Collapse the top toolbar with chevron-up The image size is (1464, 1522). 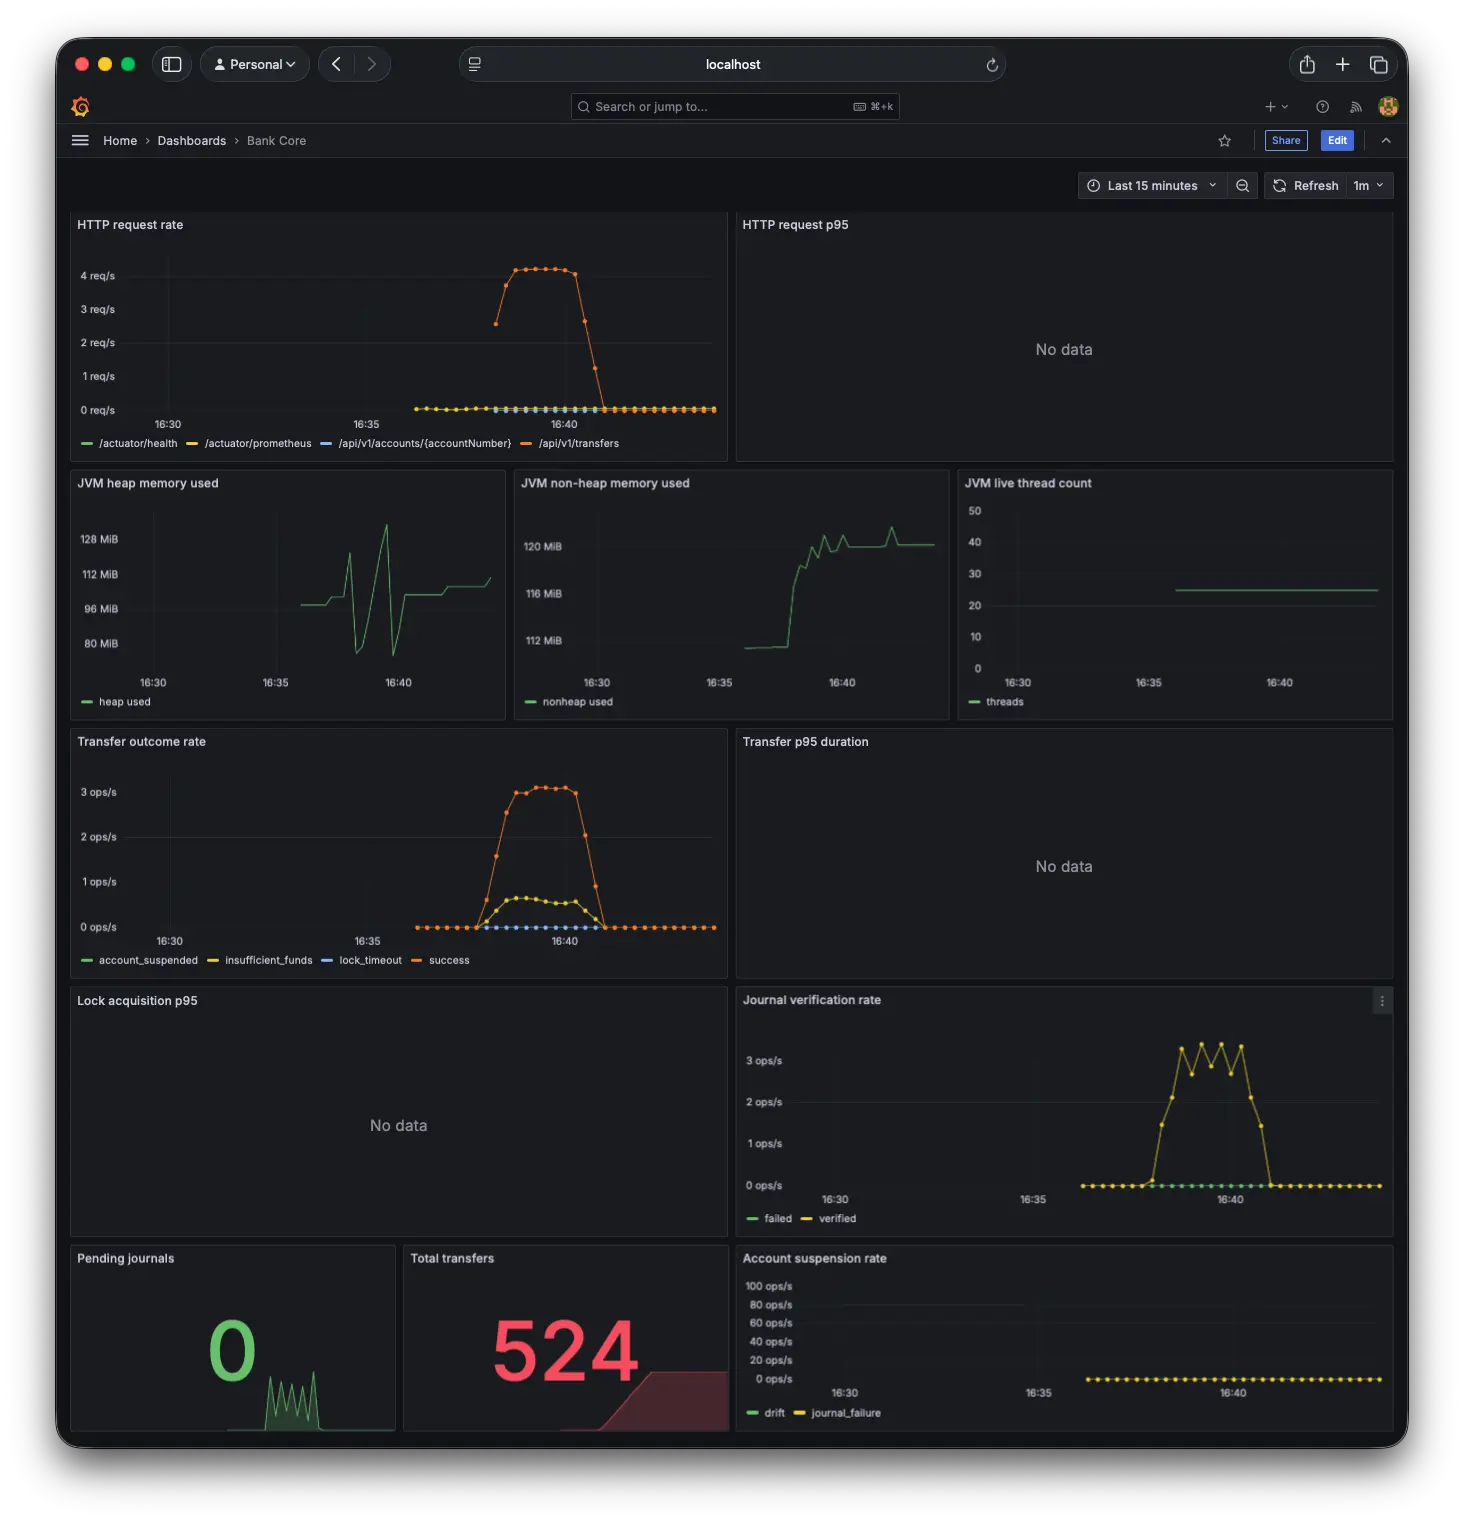(1386, 141)
